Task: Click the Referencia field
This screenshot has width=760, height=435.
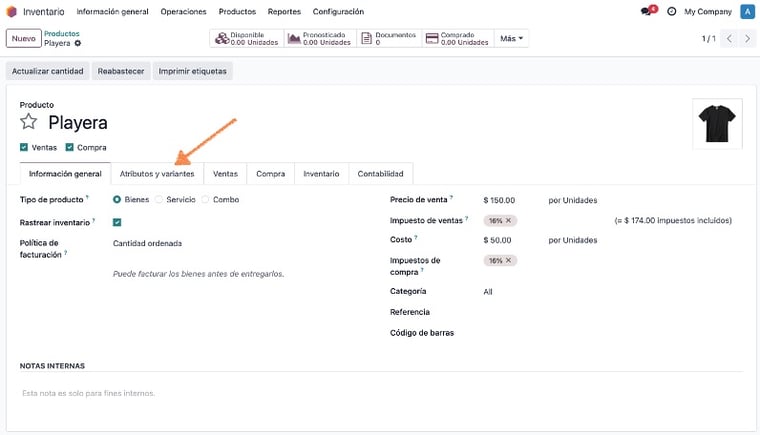Action: coord(613,312)
